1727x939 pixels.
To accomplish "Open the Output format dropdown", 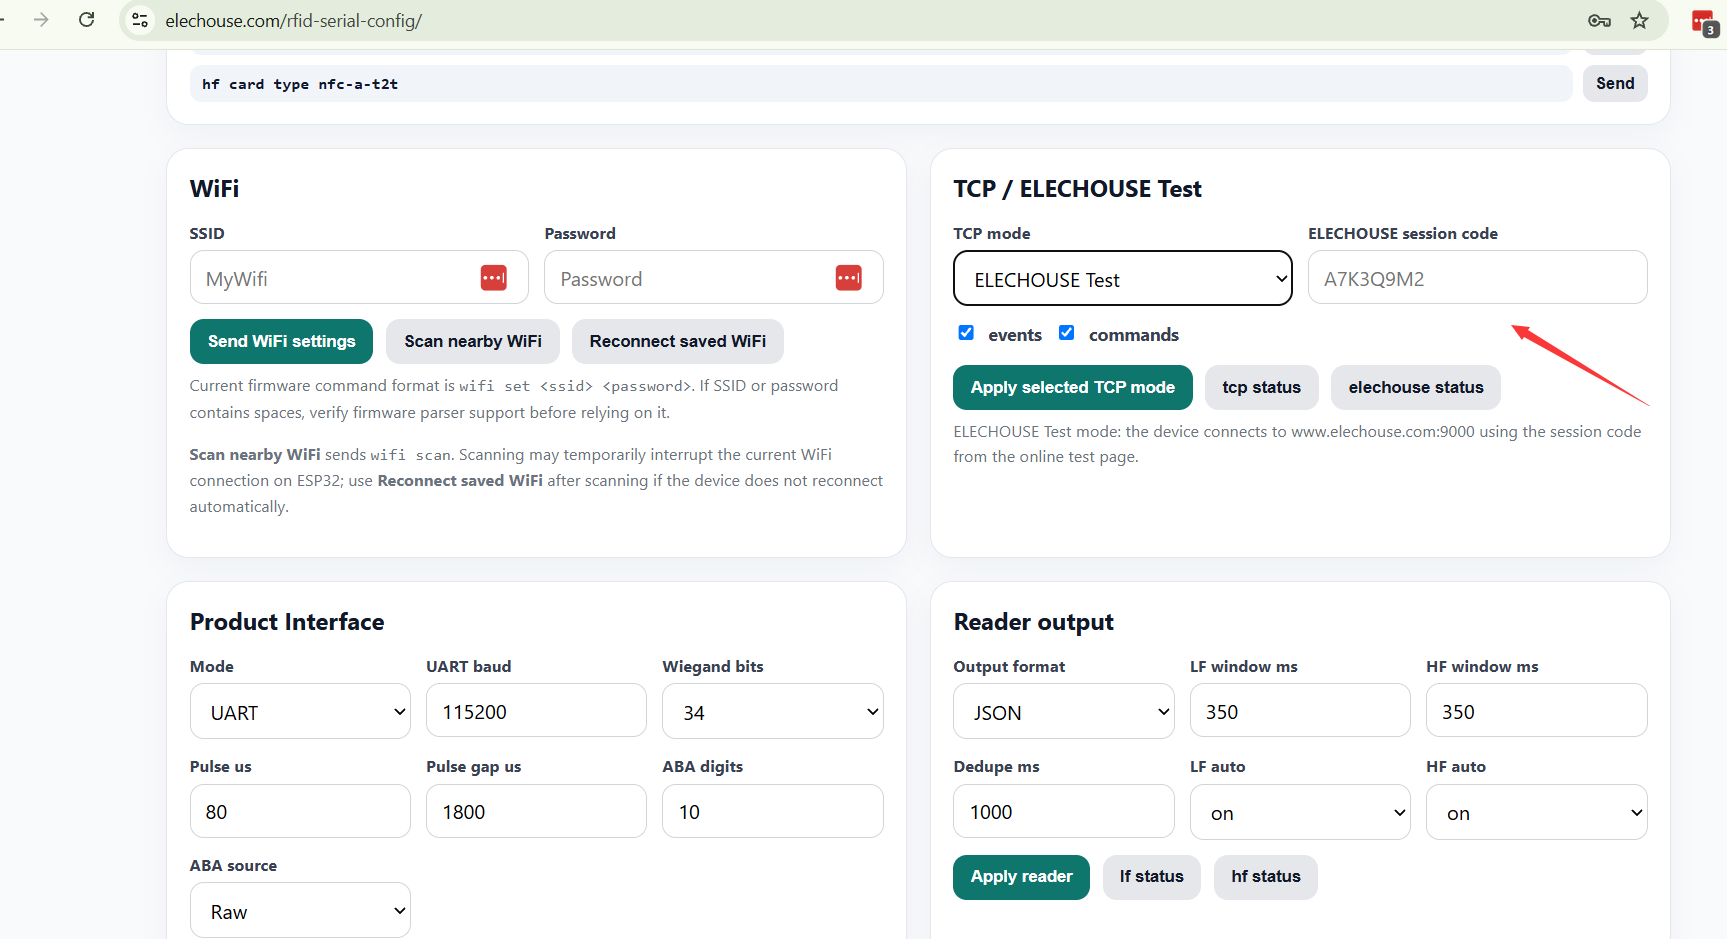I will [1064, 711].
